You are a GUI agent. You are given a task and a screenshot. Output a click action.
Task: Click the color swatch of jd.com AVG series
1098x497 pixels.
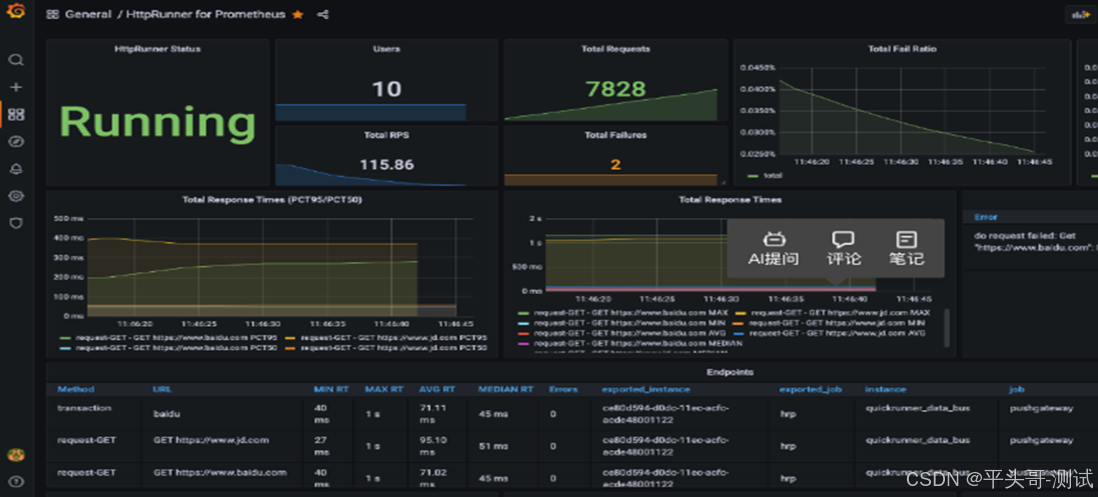[x=738, y=333]
